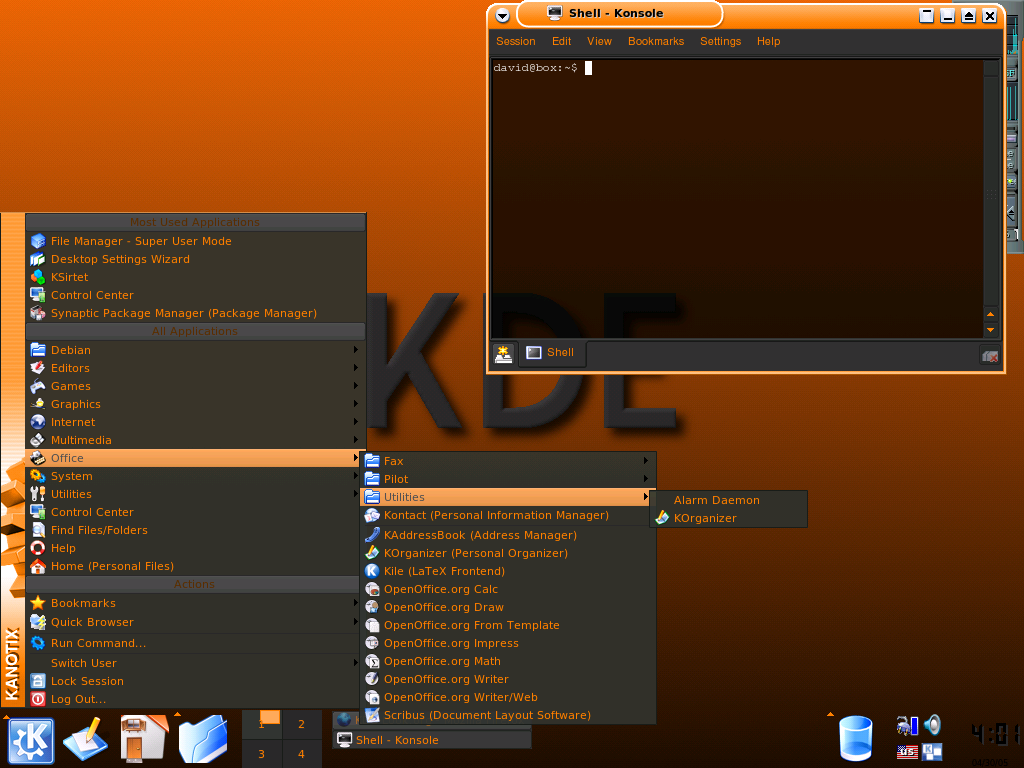Open the System submenu

[x=195, y=476]
